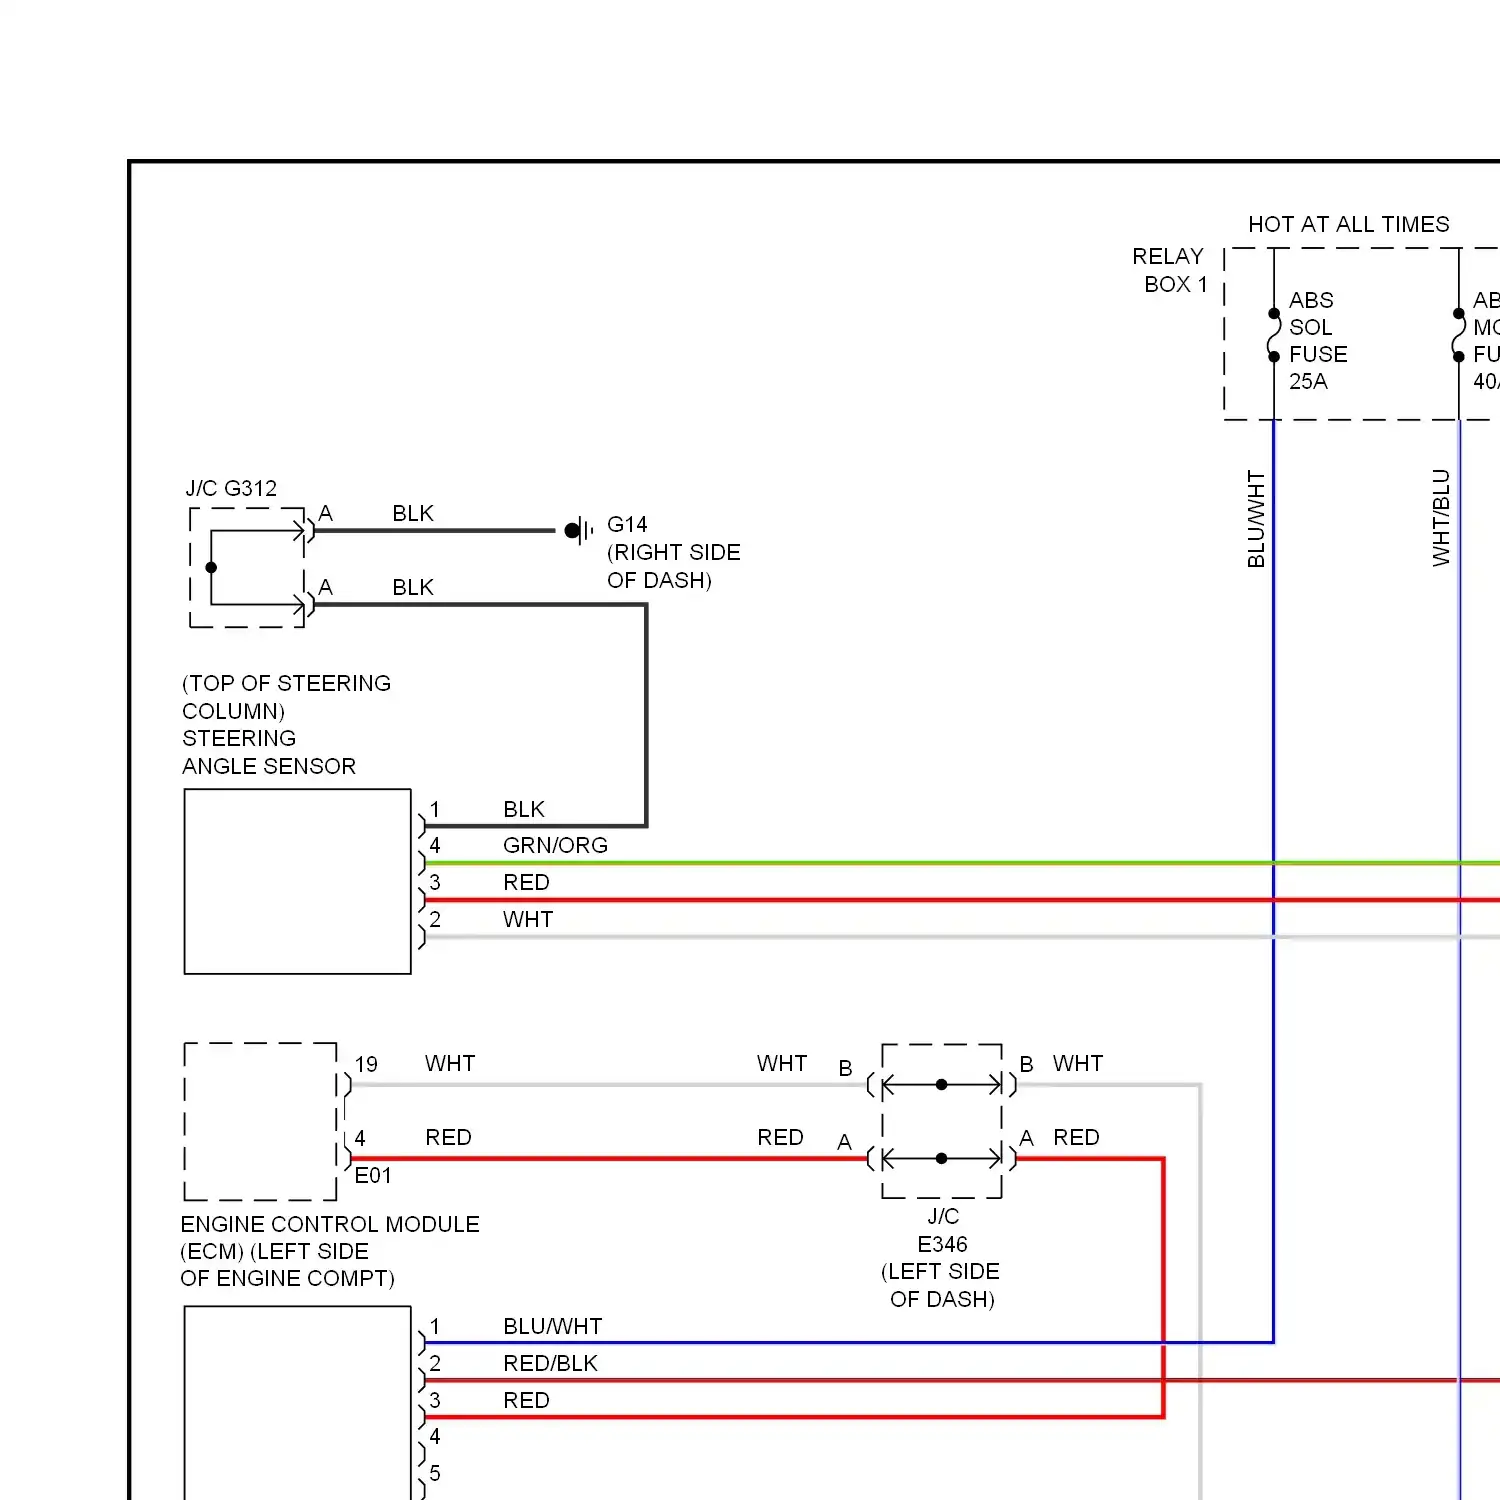This screenshot has width=1500, height=1500.
Task: Click the HOT AT ALL TIMES heading
Action: click(x=1348, y=224)
